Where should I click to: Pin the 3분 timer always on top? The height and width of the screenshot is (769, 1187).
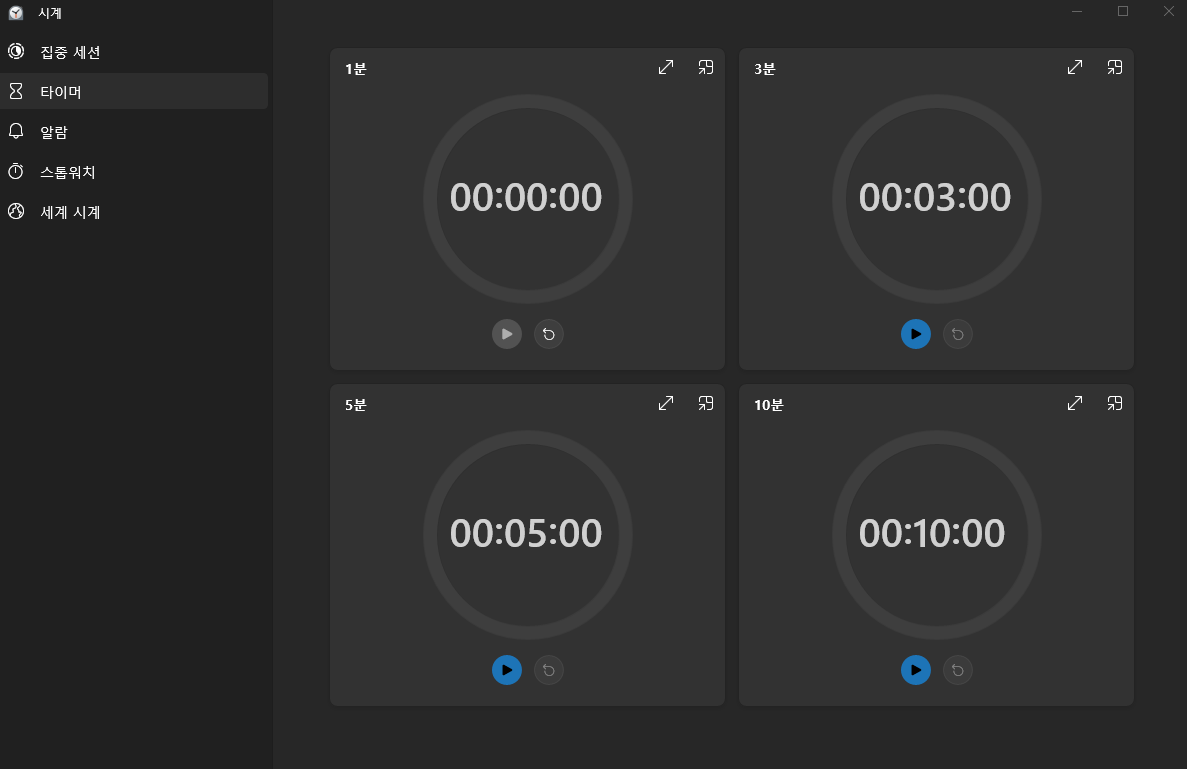(1114, 67)
